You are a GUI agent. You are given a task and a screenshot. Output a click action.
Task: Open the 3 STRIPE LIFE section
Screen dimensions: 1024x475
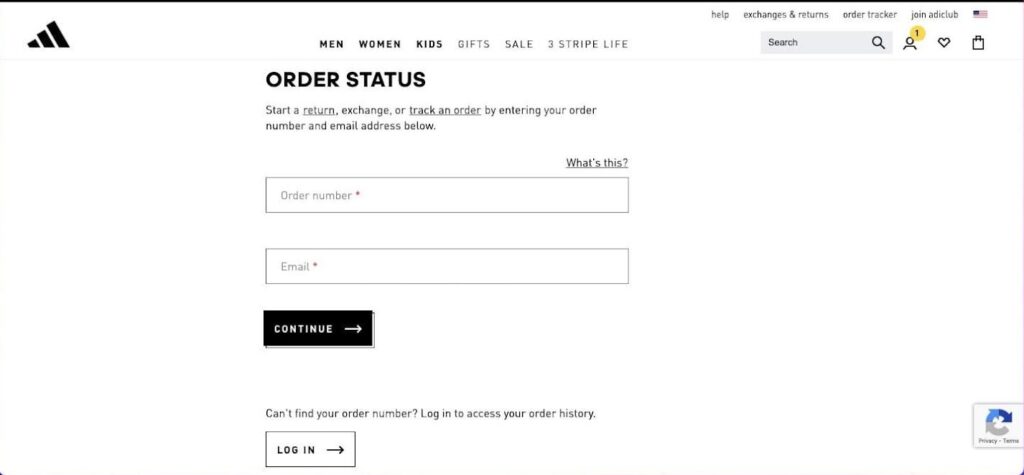click(588, 44)
